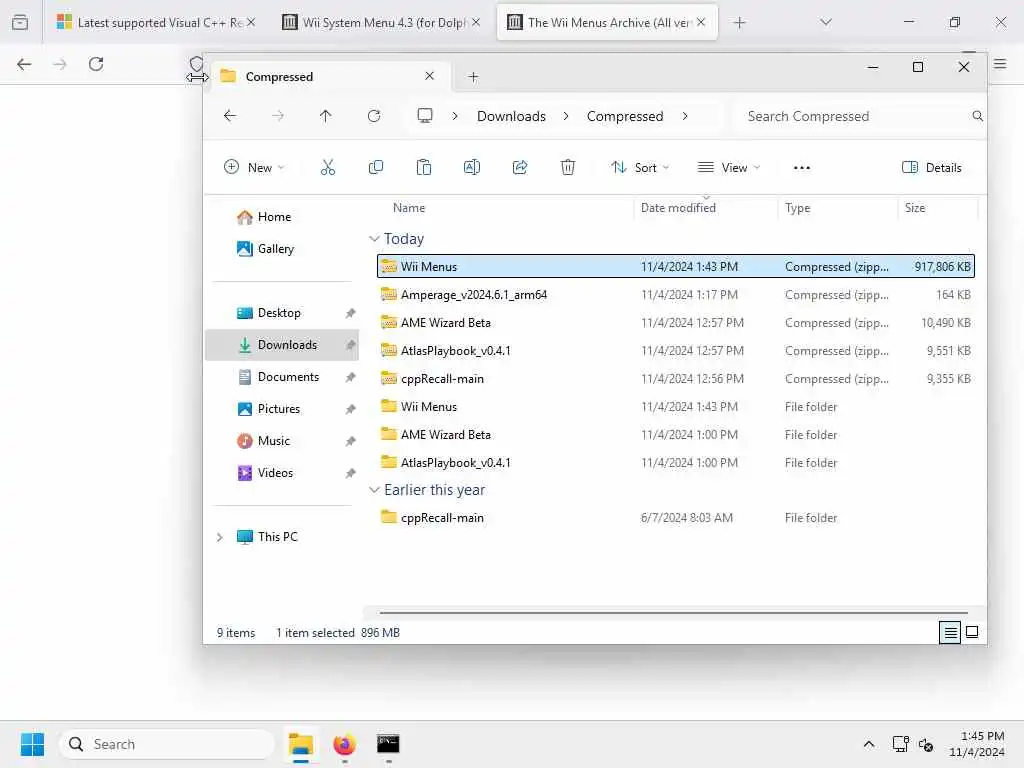Open the Sort dropdown menu
1024x768 pixels.
tap(640, 168)
